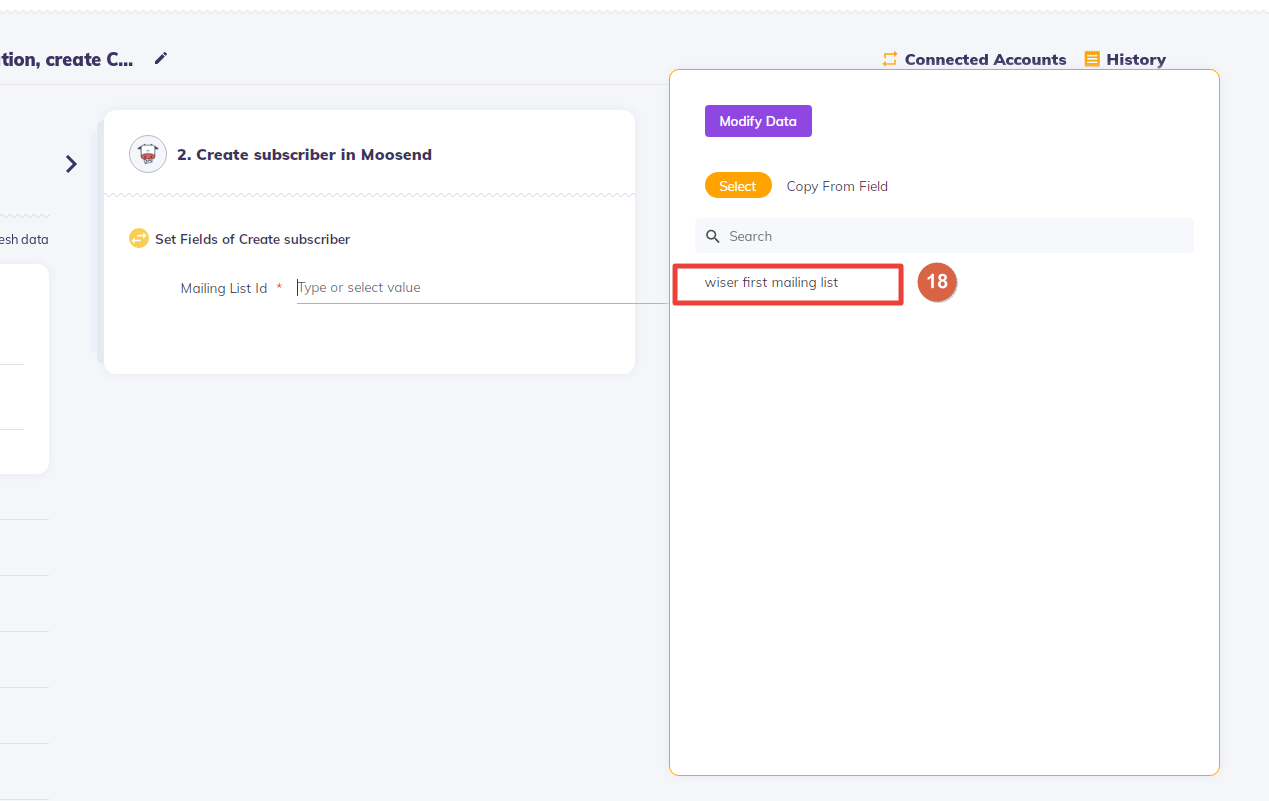1269x801 pixels.
Task: Click the Modify Data button
Action: pyautogui.click(x=758, y=121)
